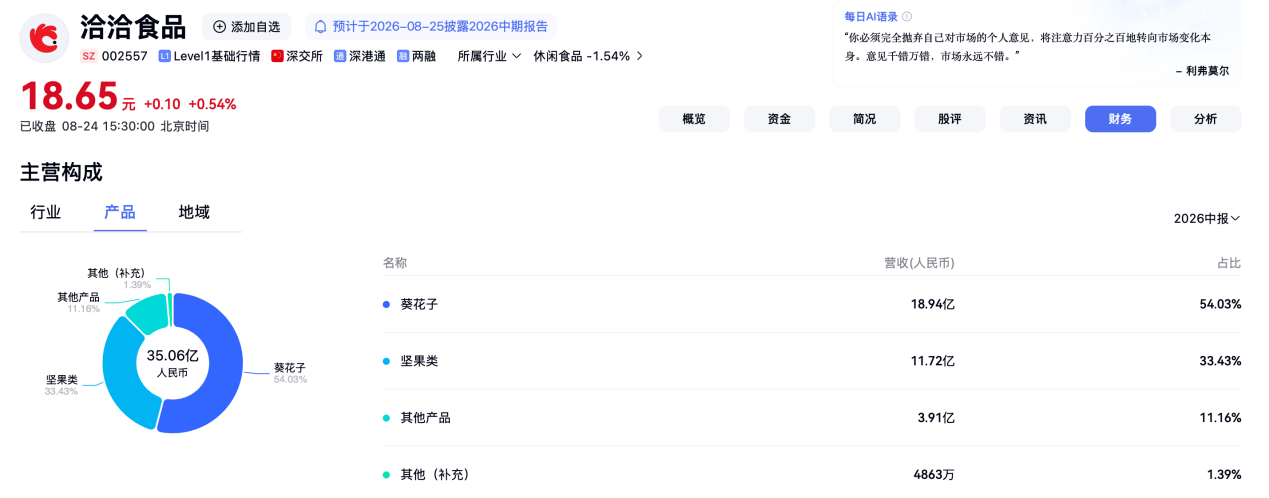1269x498 pixels.
Task: Click the 54.03% share in the table
Action: click(x=1220, y=304)
